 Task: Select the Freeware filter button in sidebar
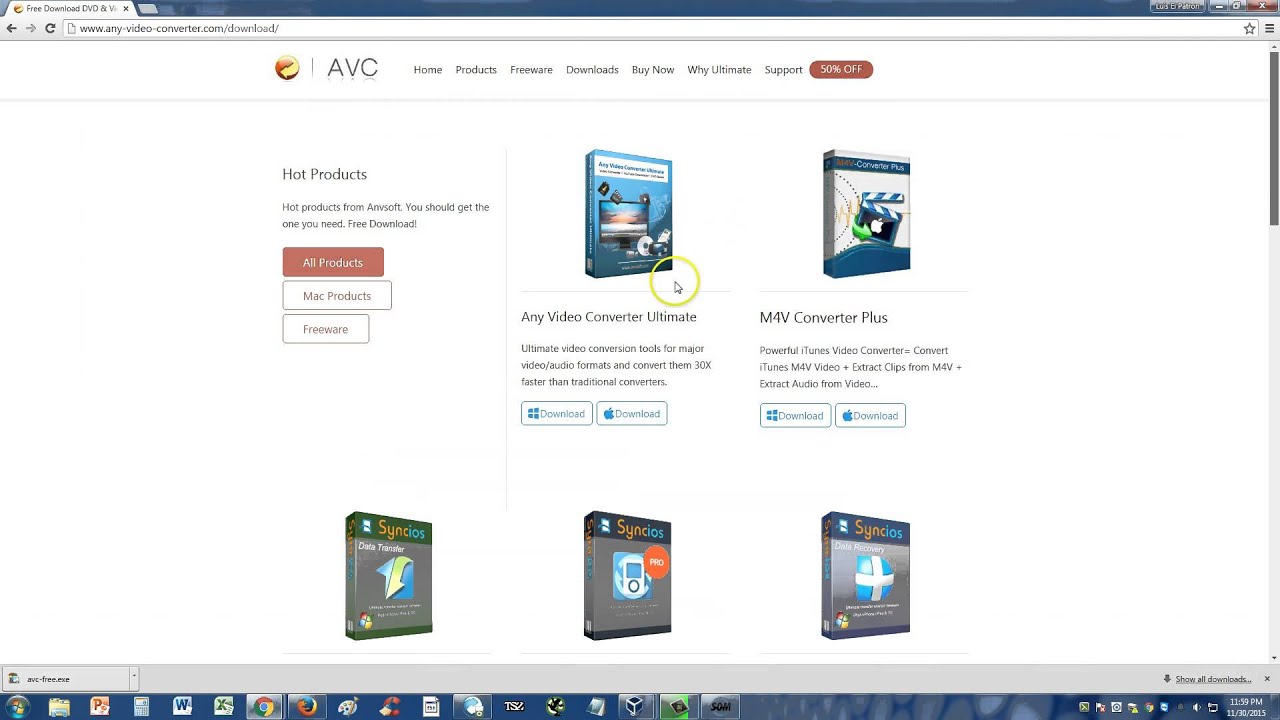click(325, 329)
